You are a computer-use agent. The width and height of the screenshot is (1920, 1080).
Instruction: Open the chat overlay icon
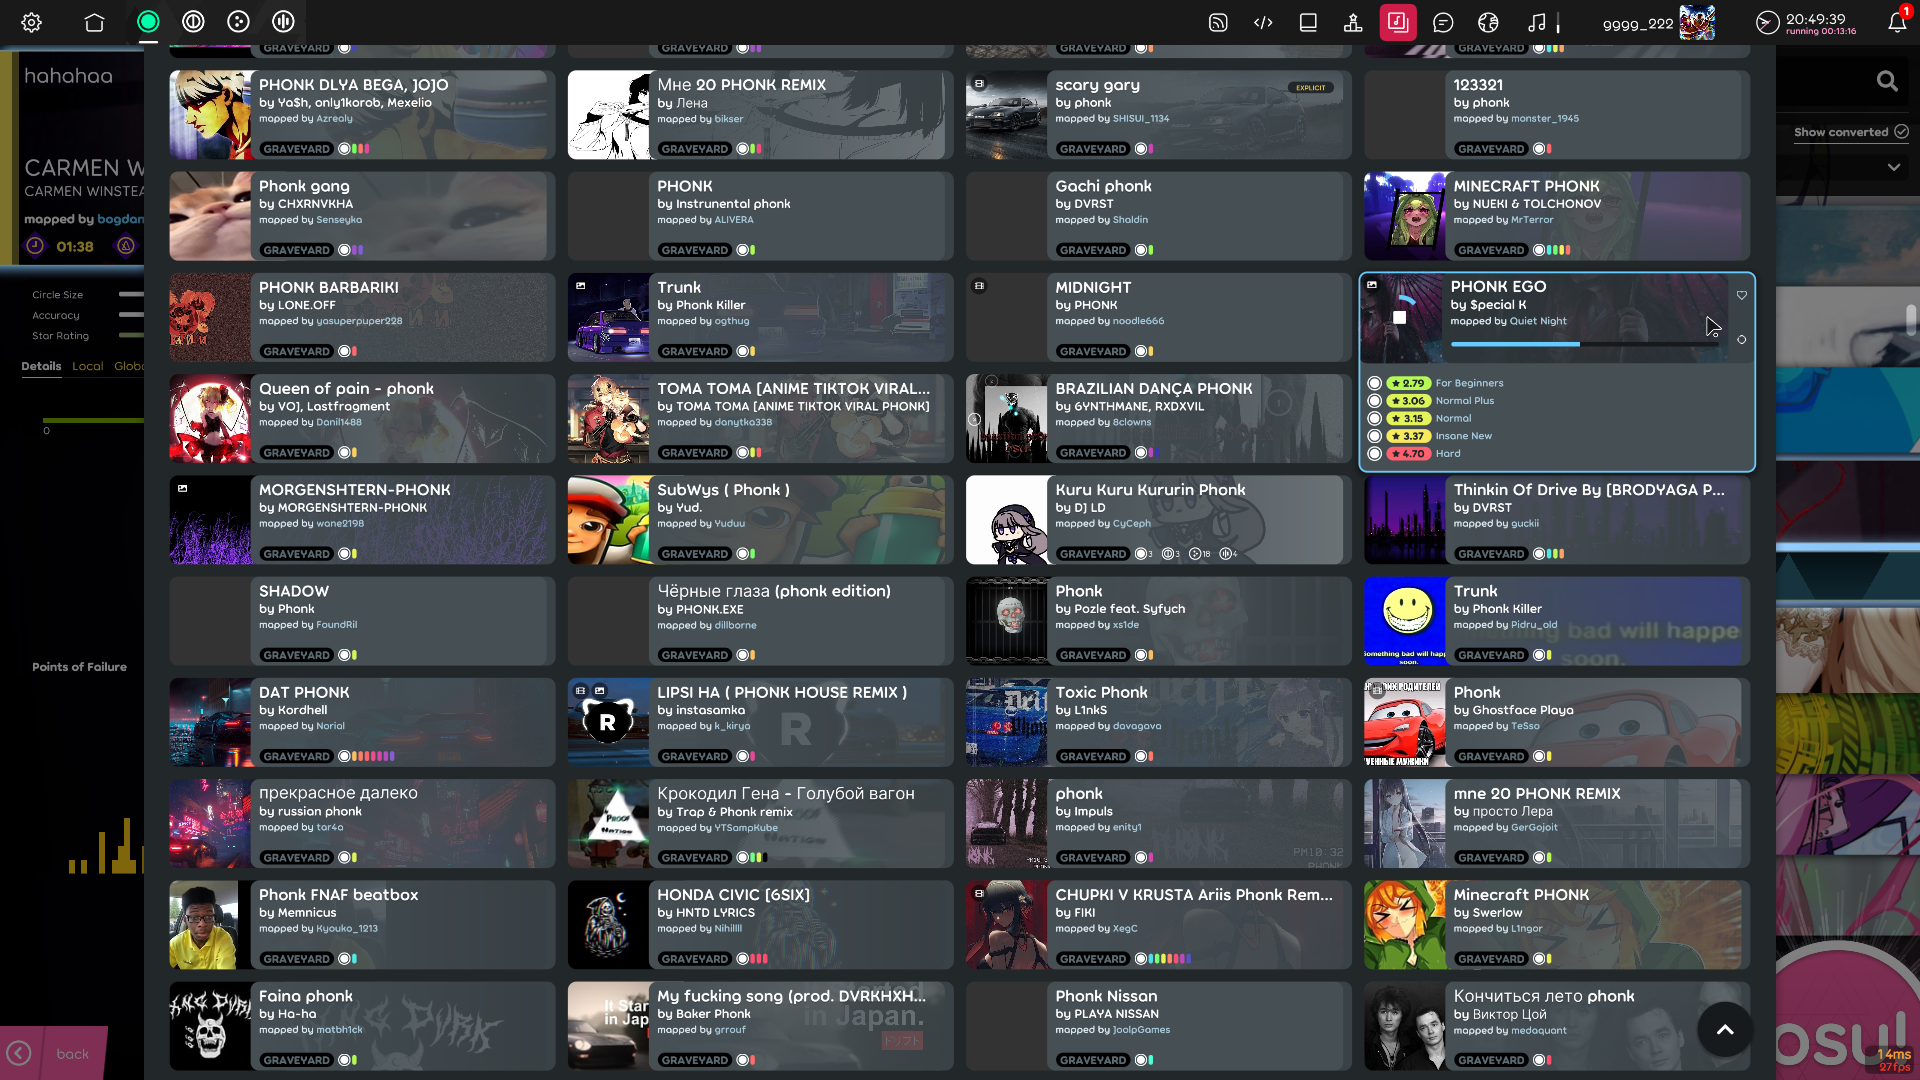pos(1443,22)
